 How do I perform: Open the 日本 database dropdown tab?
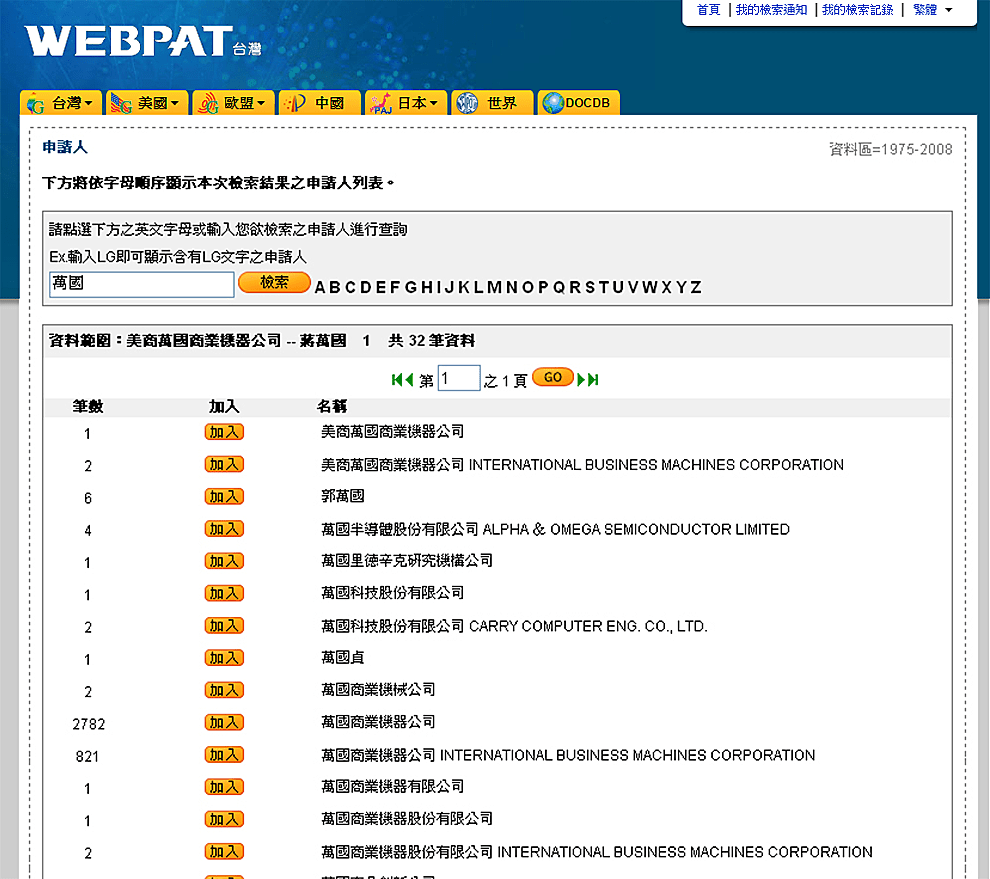point(406,103)
